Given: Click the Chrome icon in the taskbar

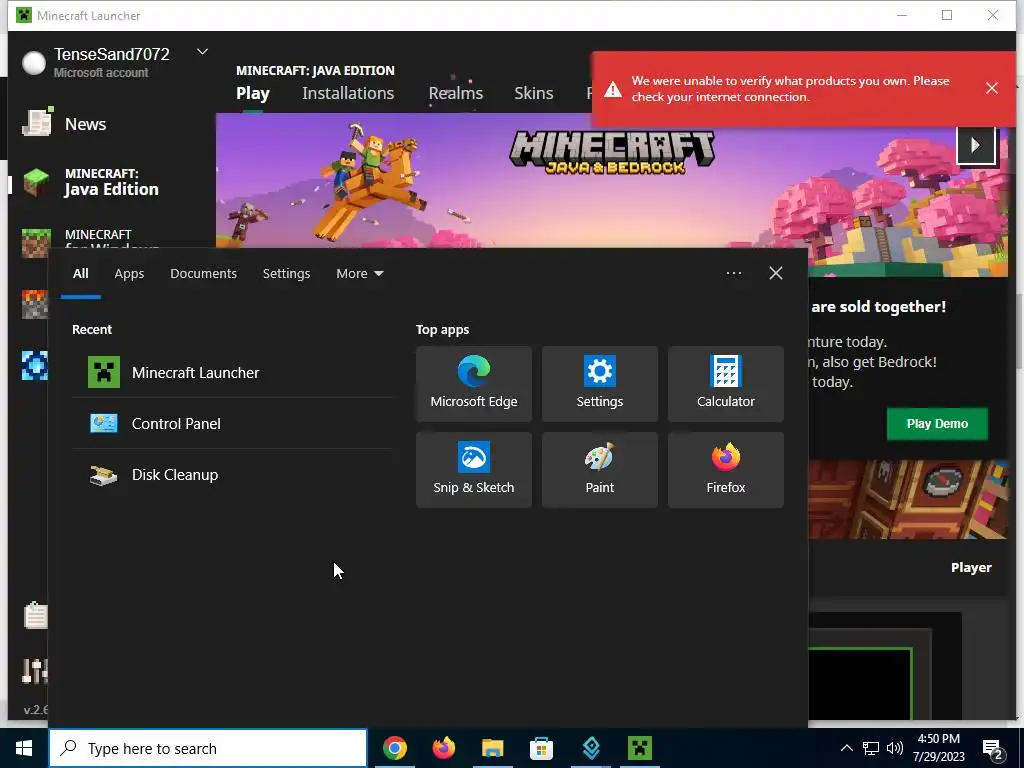Looking at the screenshot, I should click(394, 748).
